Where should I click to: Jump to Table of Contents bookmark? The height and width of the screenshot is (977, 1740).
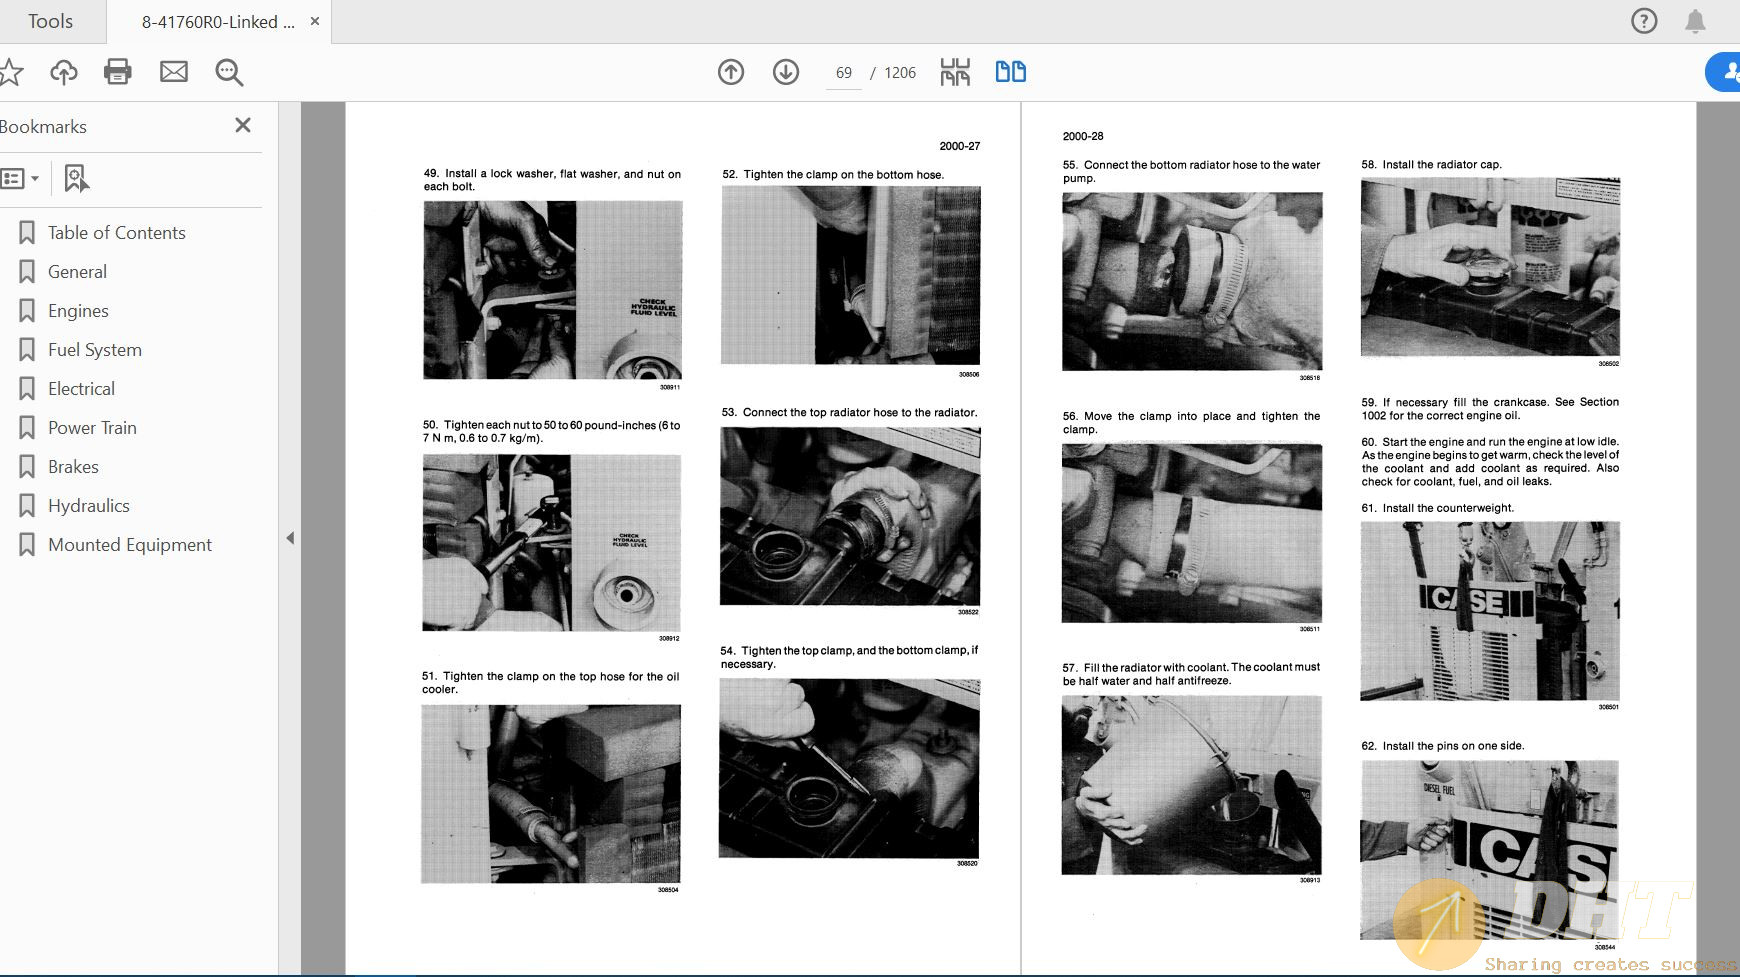pyautogui.click(x=117, y=233)
